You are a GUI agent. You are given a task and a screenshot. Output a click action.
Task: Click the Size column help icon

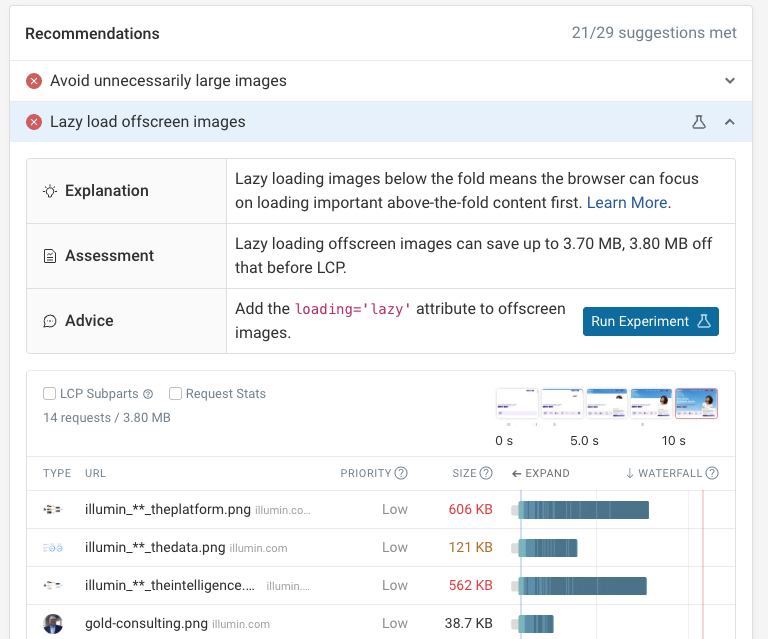(x=486, y=473)
